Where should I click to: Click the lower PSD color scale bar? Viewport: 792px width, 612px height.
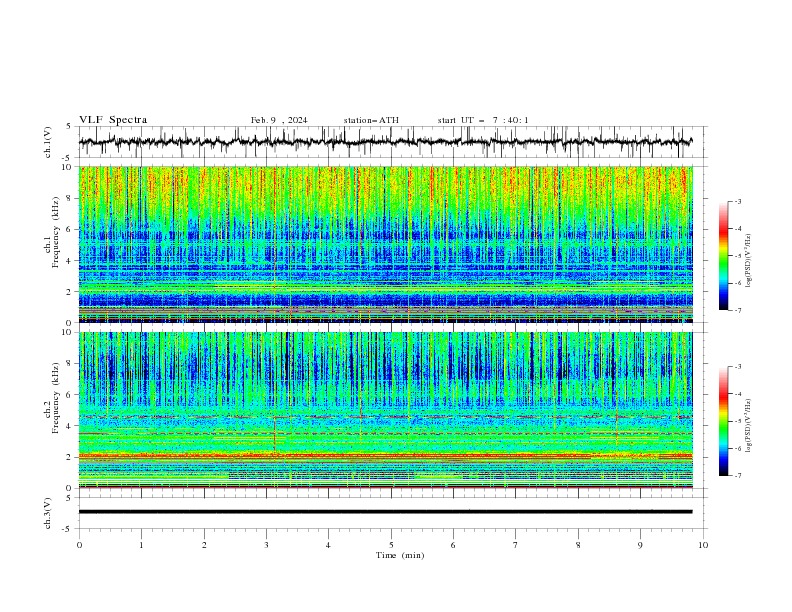[x=723, y=421]
